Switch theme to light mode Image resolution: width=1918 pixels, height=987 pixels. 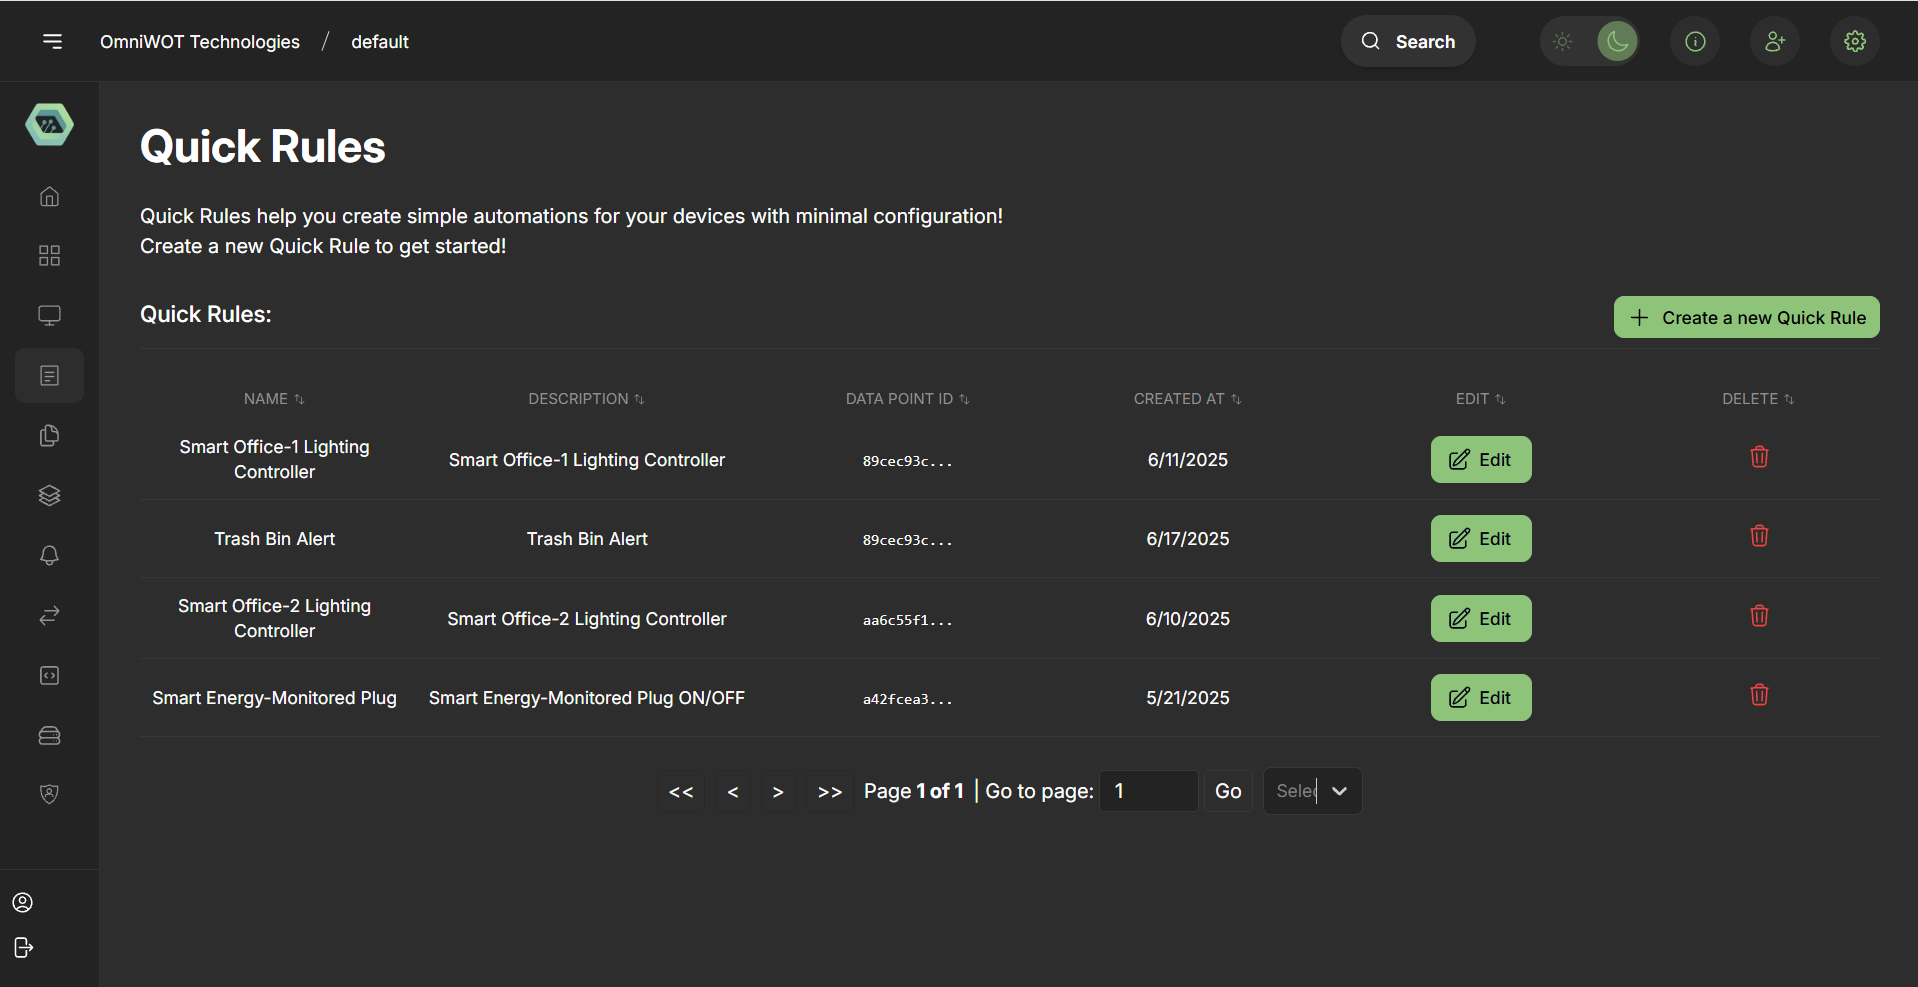pyautogui.click(x=1563, y=41)
